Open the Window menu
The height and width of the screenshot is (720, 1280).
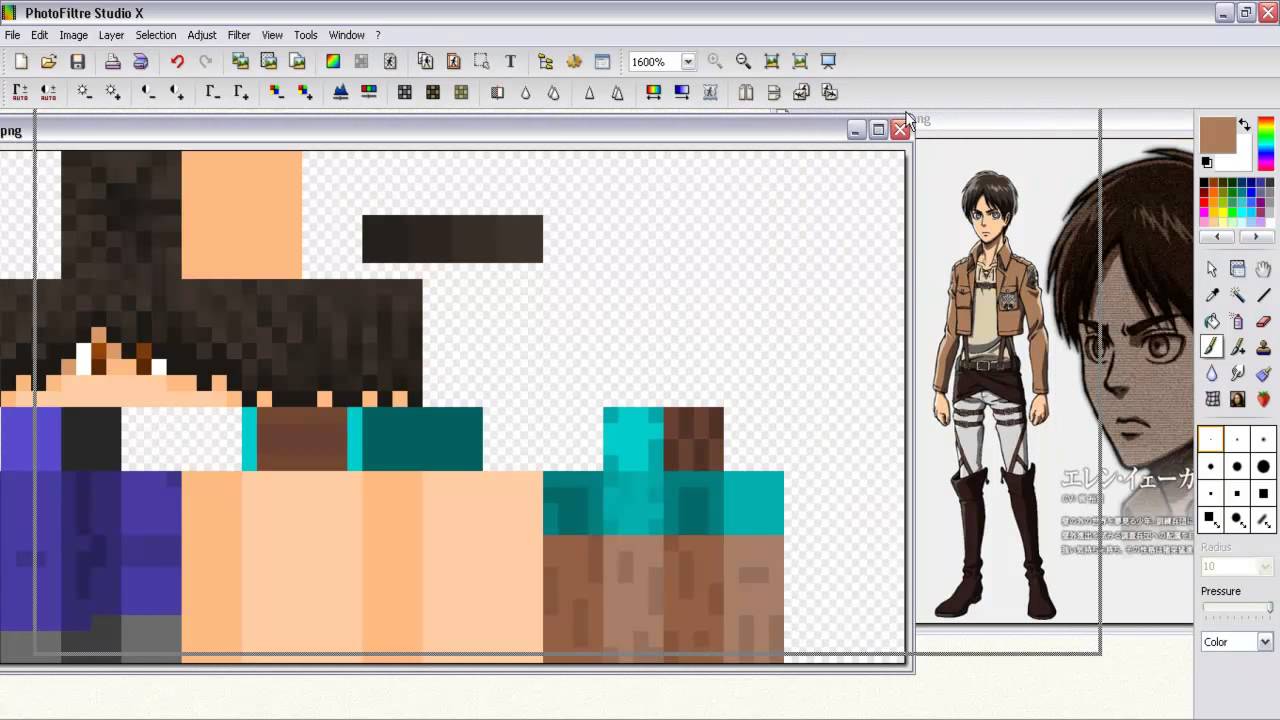pos(347,35)
